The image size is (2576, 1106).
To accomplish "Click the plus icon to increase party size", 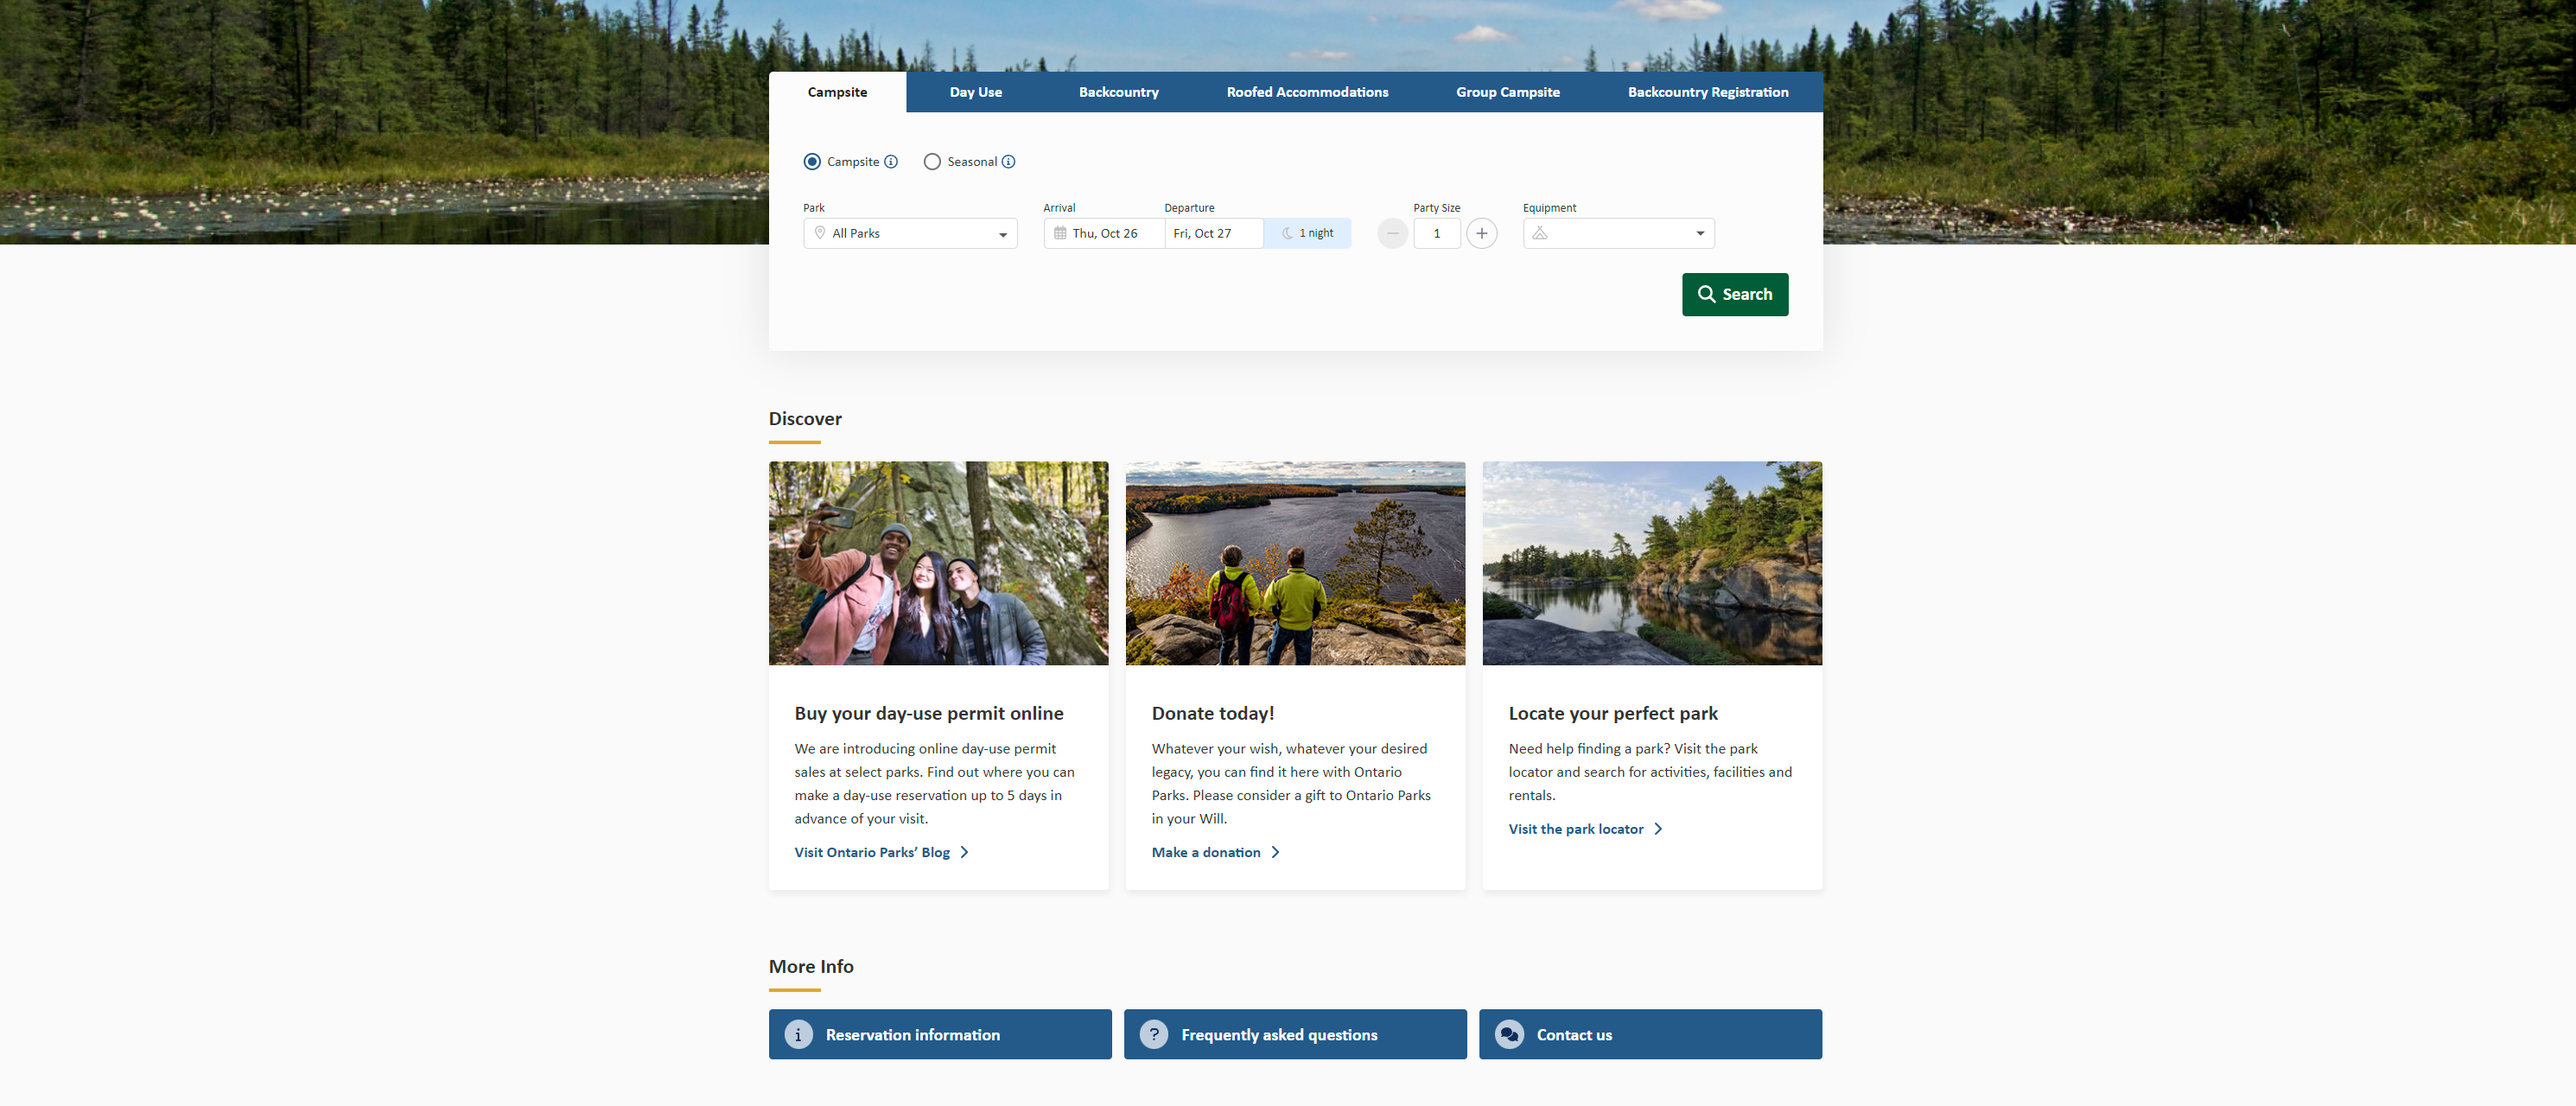I will [x=1481, y=234].
